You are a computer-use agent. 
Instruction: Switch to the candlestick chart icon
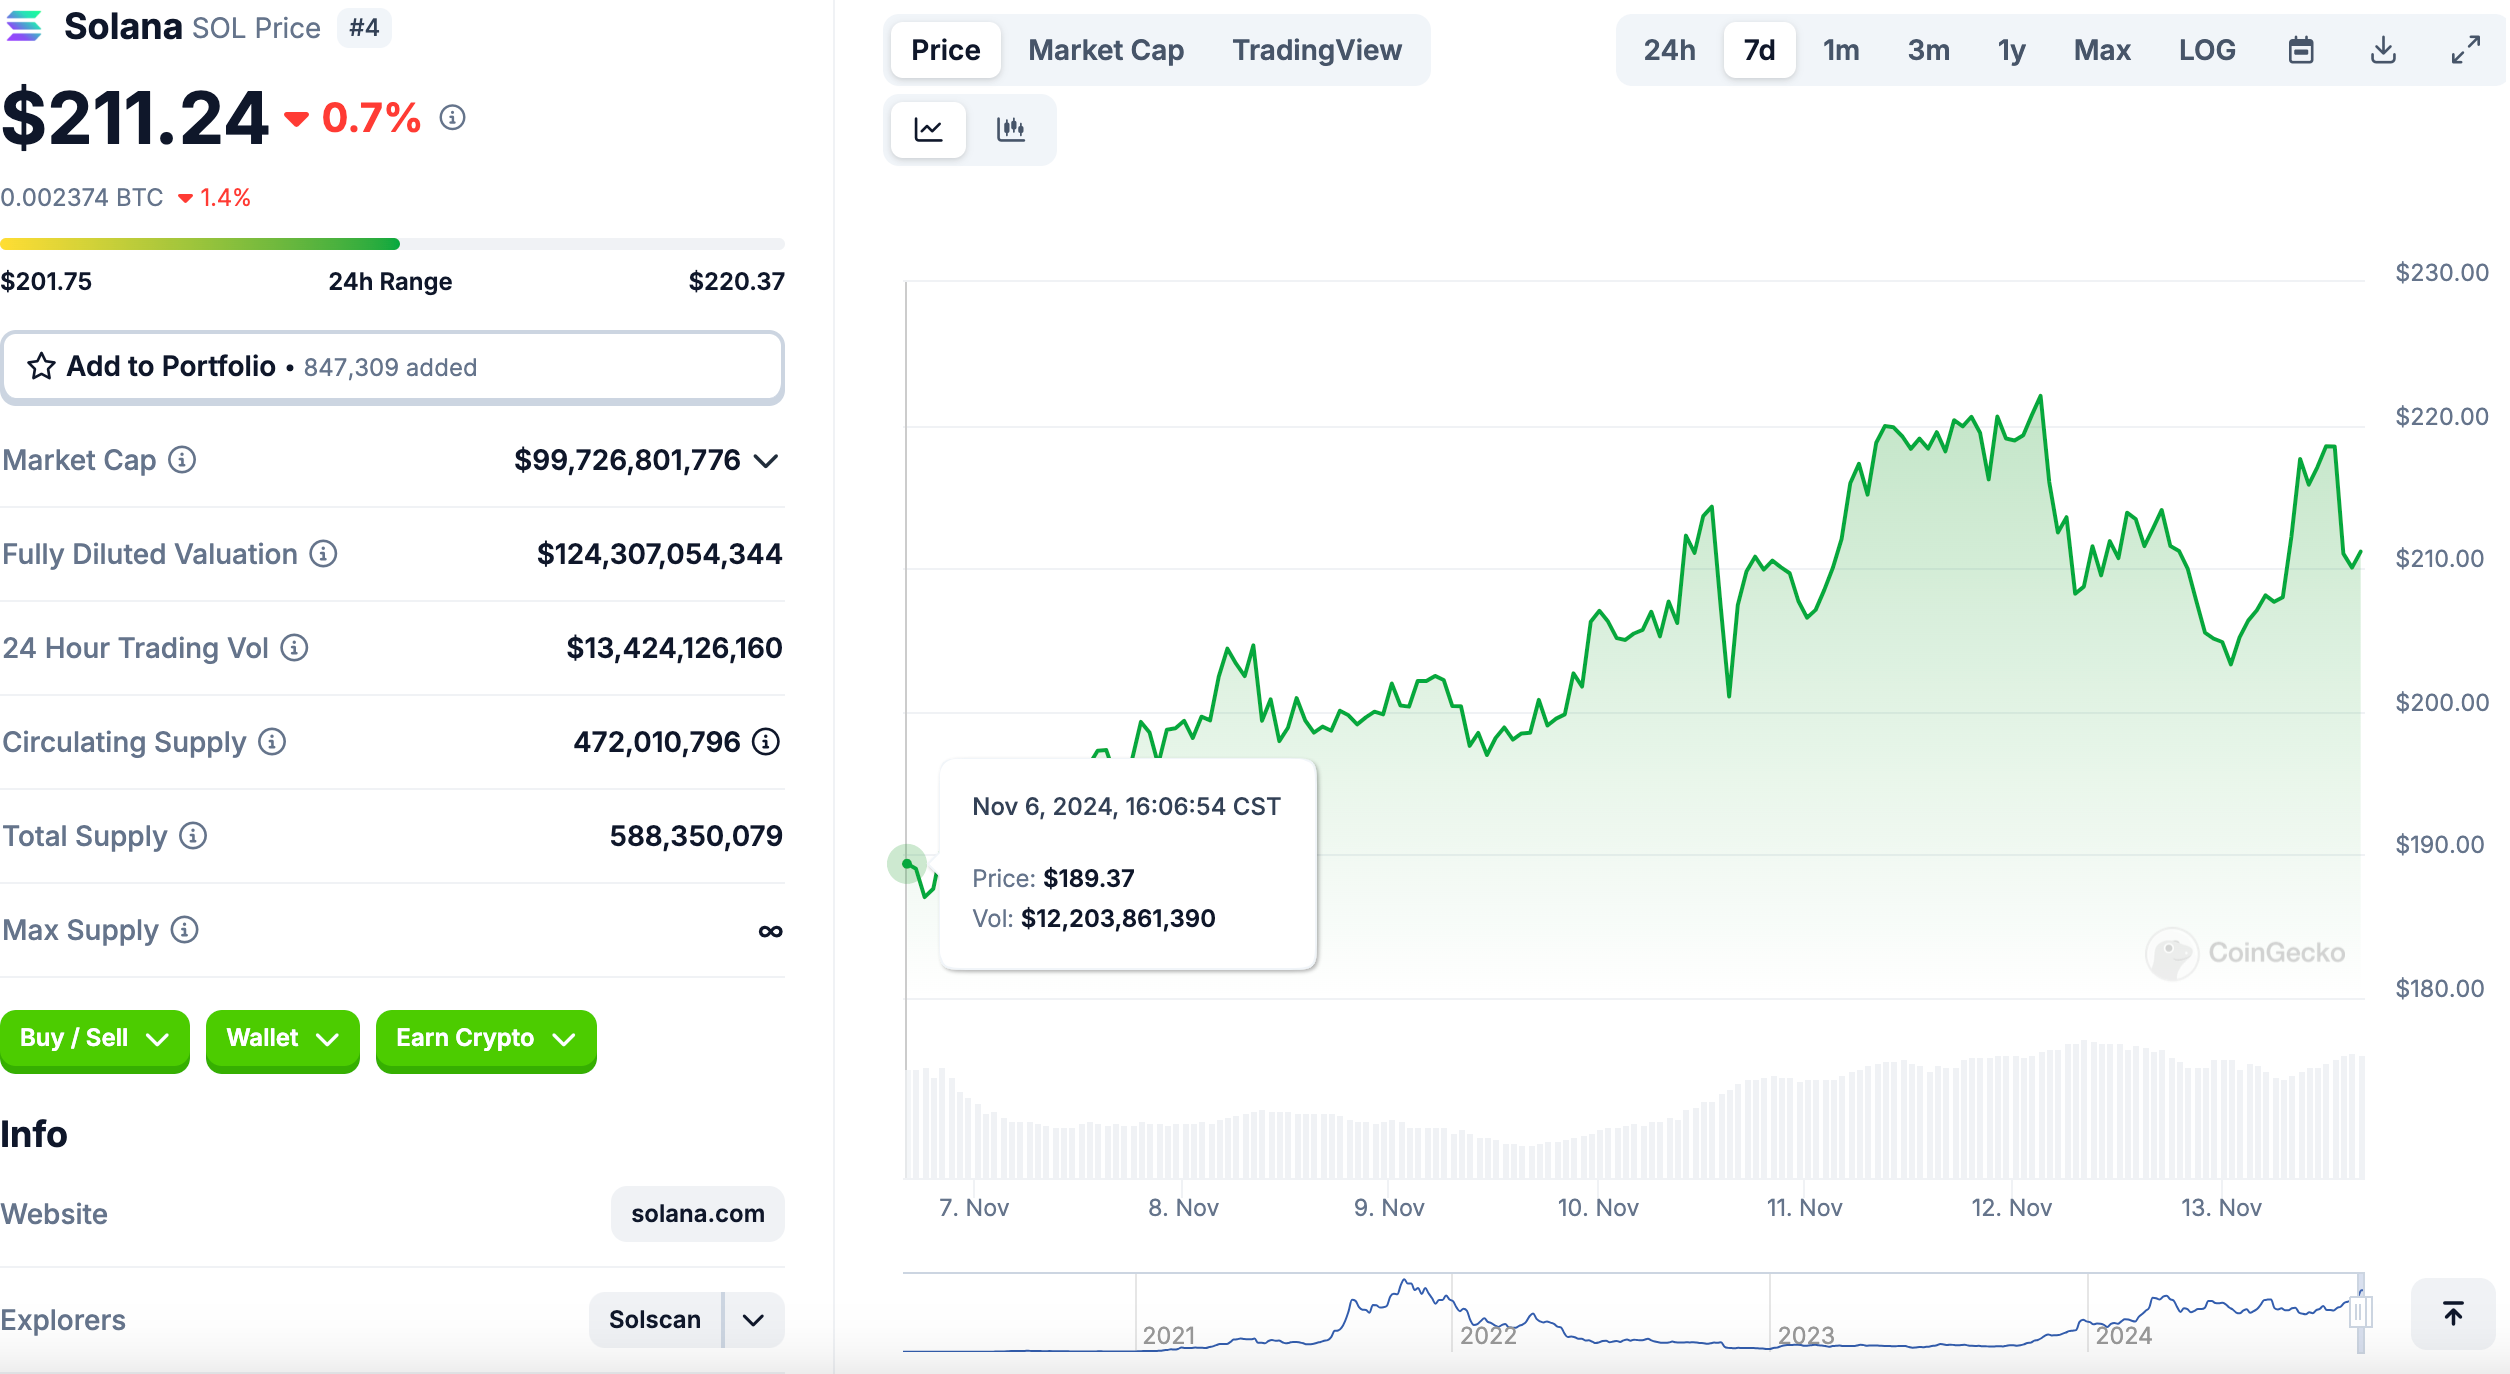[x=1010, y=129]
